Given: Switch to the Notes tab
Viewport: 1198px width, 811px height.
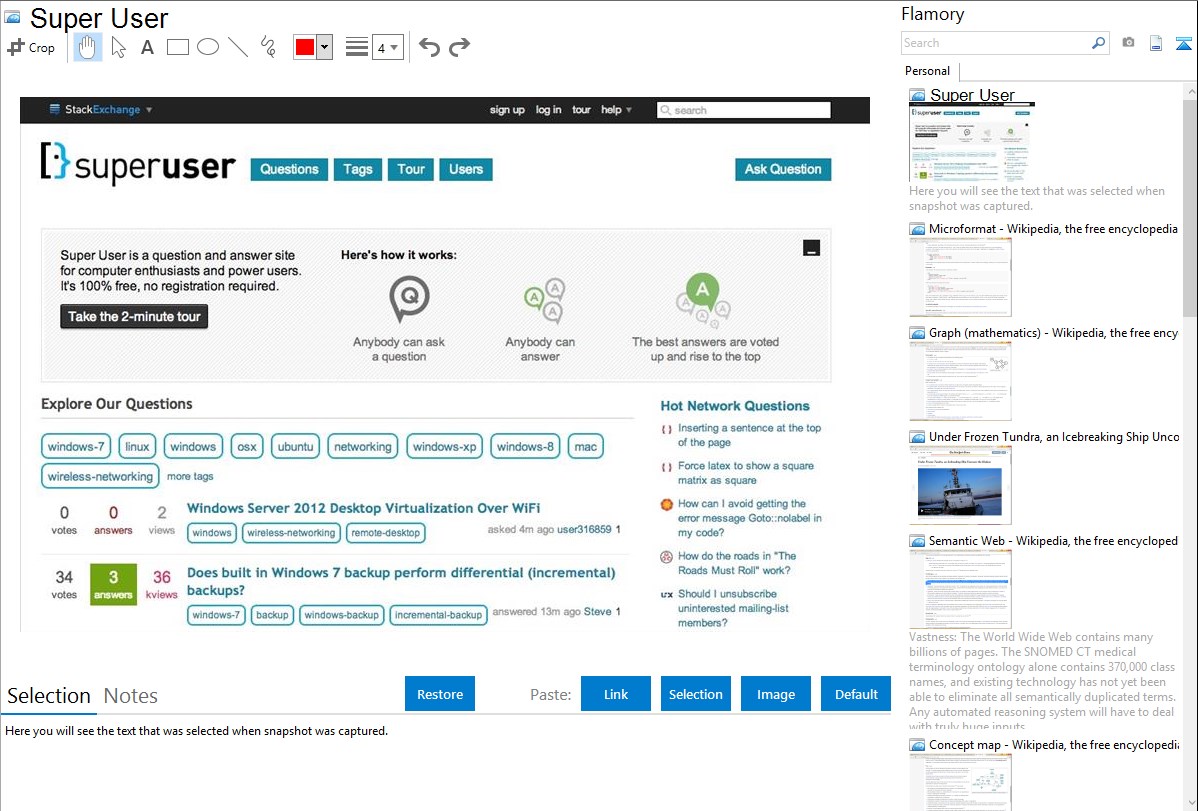Looking at the screenshot, I should [x=131, y=696].
